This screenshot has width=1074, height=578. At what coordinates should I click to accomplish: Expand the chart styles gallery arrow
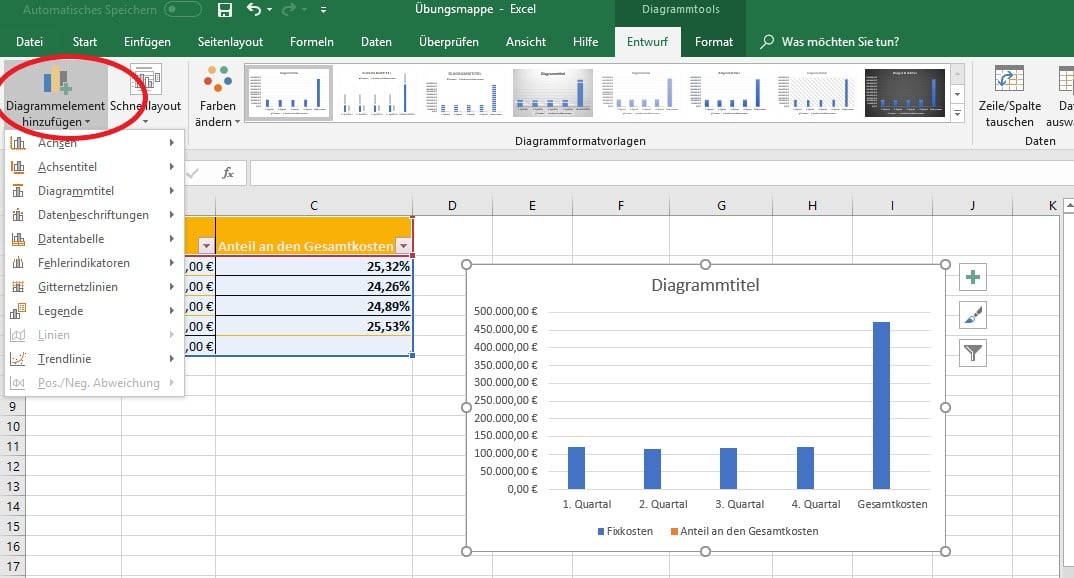click(x=958, y=114)
